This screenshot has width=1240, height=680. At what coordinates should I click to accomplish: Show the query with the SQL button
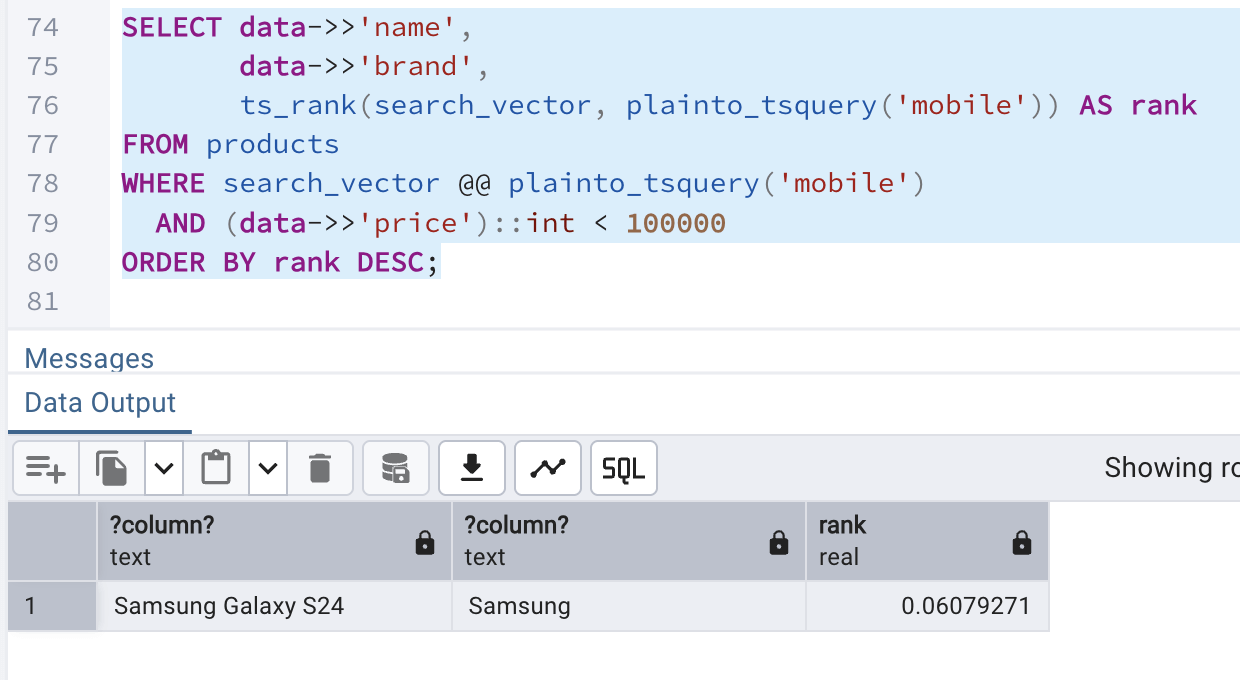pyautogui.click(x=624, y=468)
